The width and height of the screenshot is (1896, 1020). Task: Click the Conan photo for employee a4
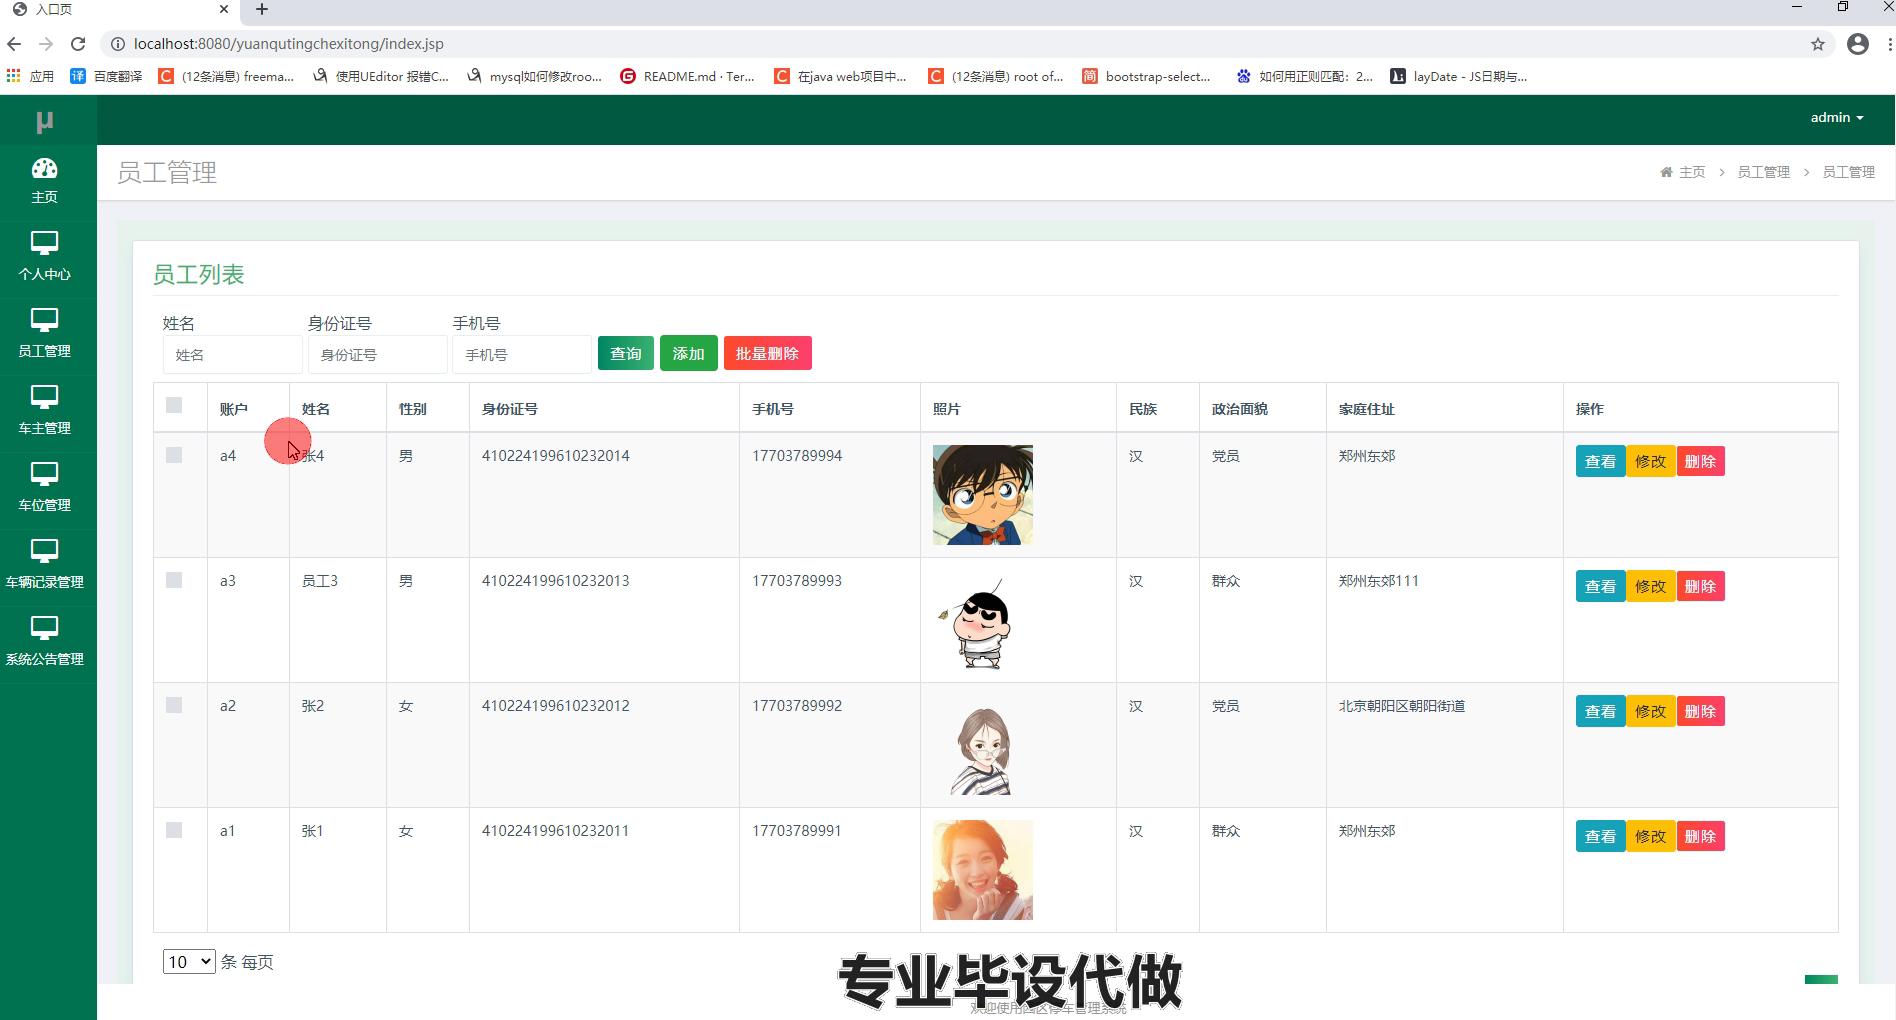983,495
